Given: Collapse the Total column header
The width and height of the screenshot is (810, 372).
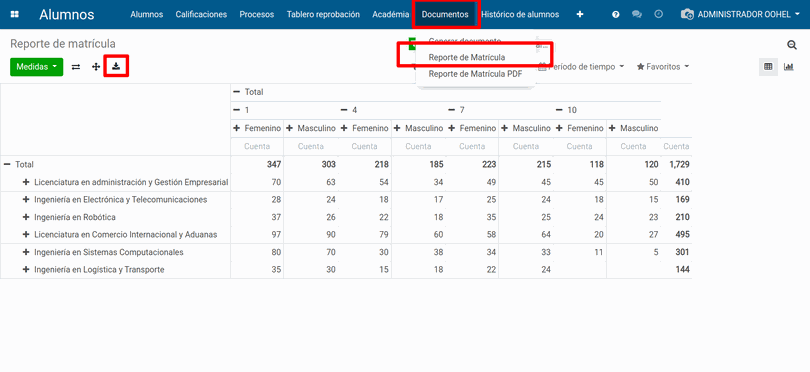Looking at the screenshot, I should pyautogui.click(x=237, y=92).
